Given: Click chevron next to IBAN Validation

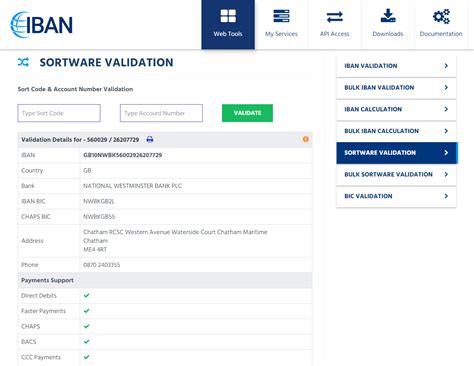Looking at the screenshot, I should [x=446, y=66].
